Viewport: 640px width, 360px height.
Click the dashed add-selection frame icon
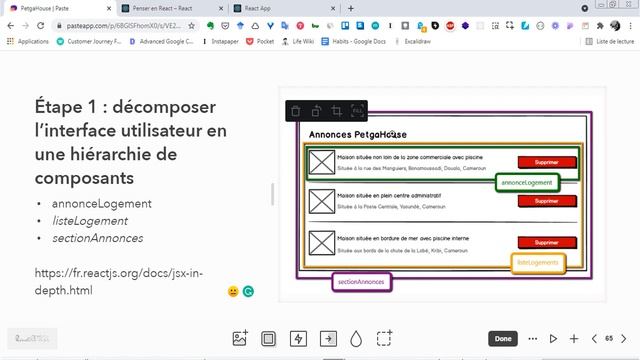coord(384,338)
